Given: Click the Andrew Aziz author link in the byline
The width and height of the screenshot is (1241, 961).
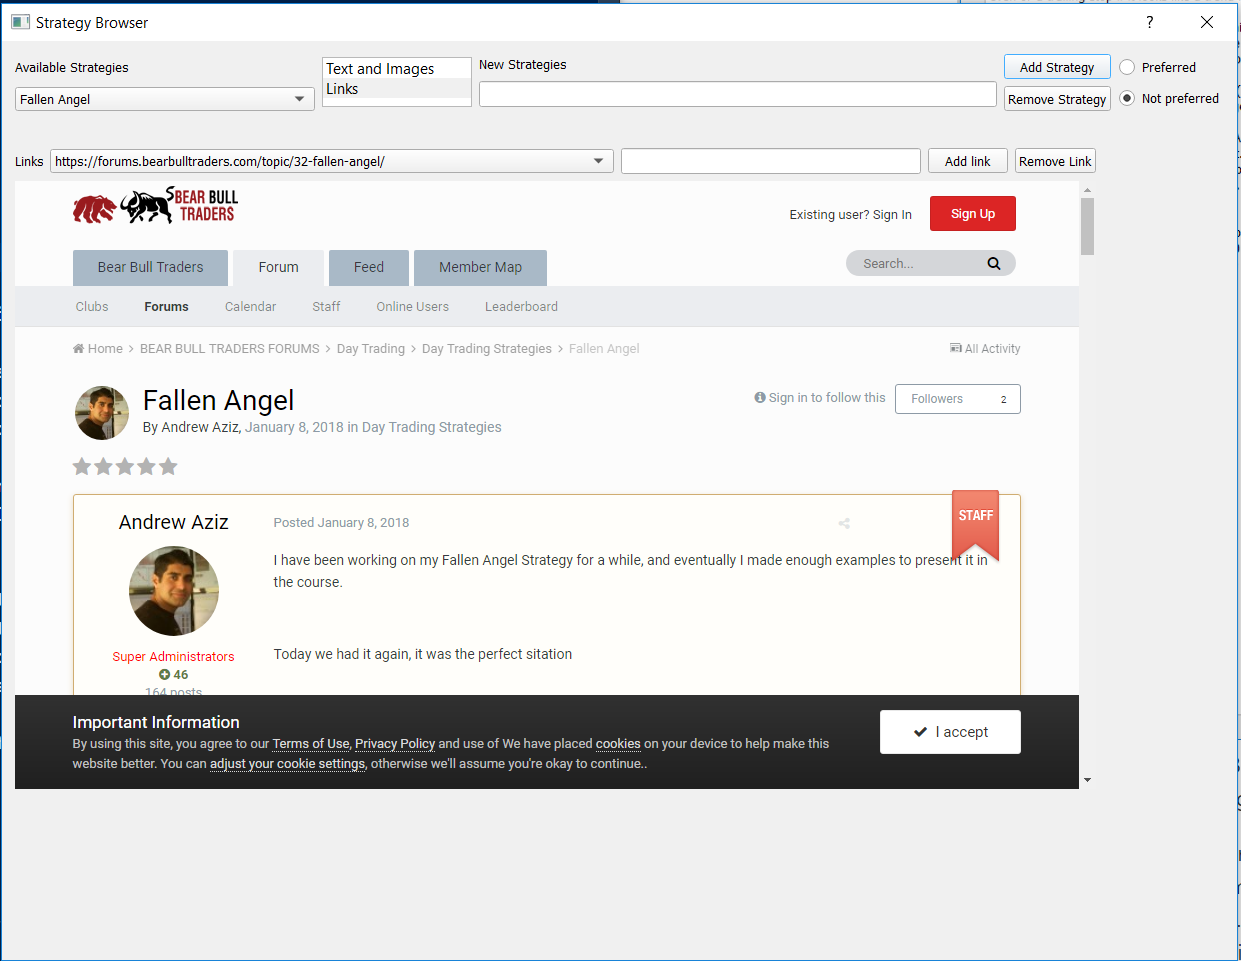Looking at the screenshot, I should (x=200, y=427).
